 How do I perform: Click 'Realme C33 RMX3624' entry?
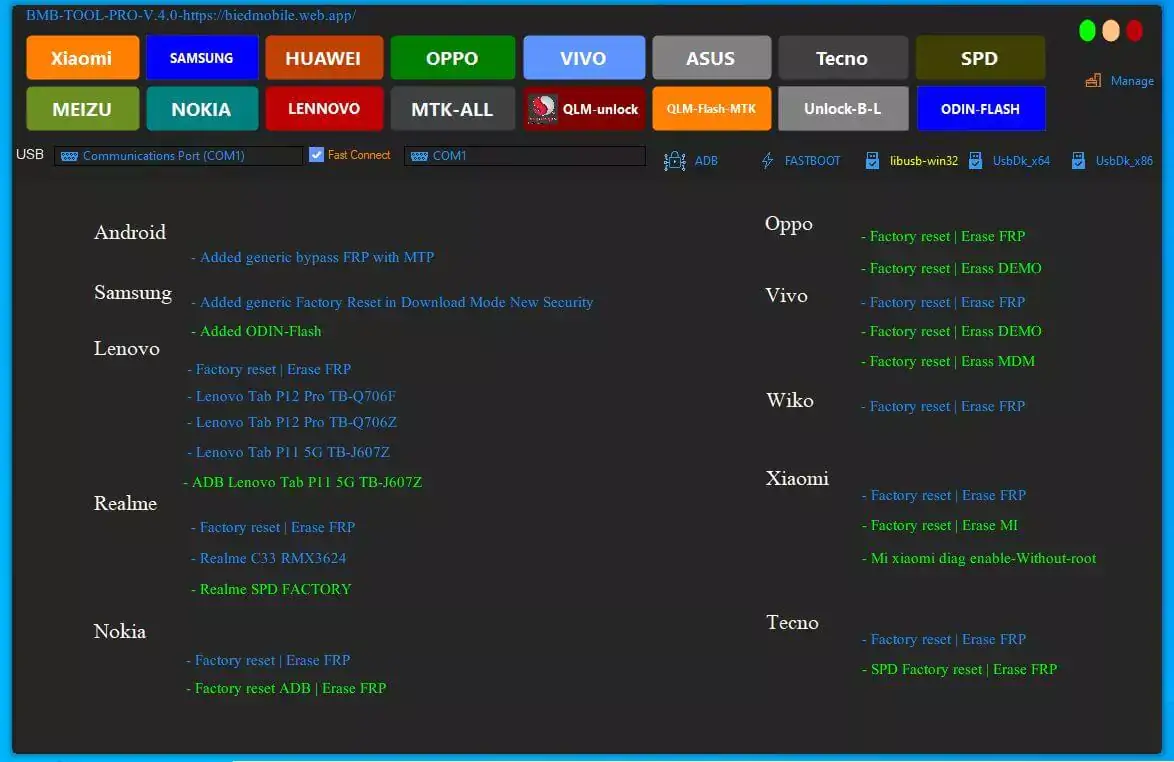click(x=269, y=558)
